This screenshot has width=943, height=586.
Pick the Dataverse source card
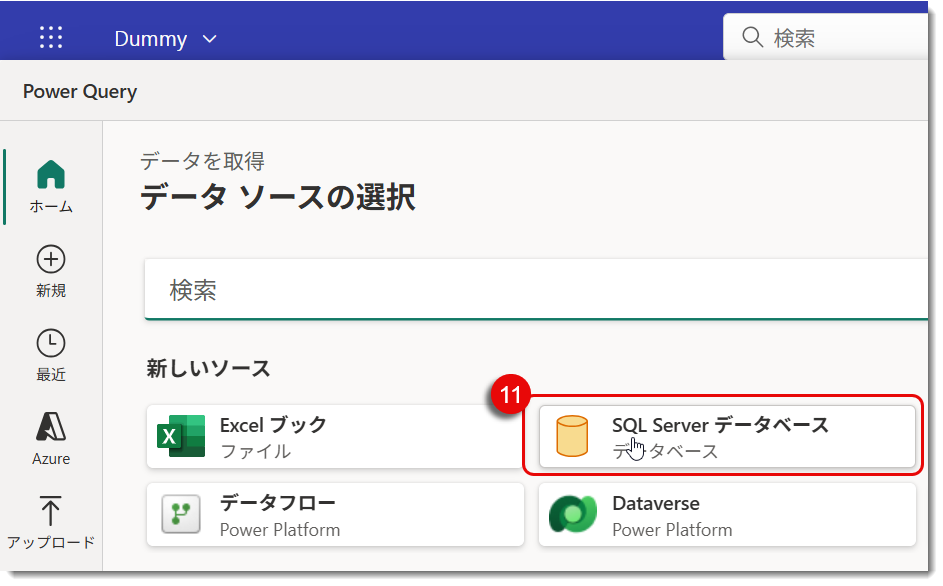click(727, 515)
